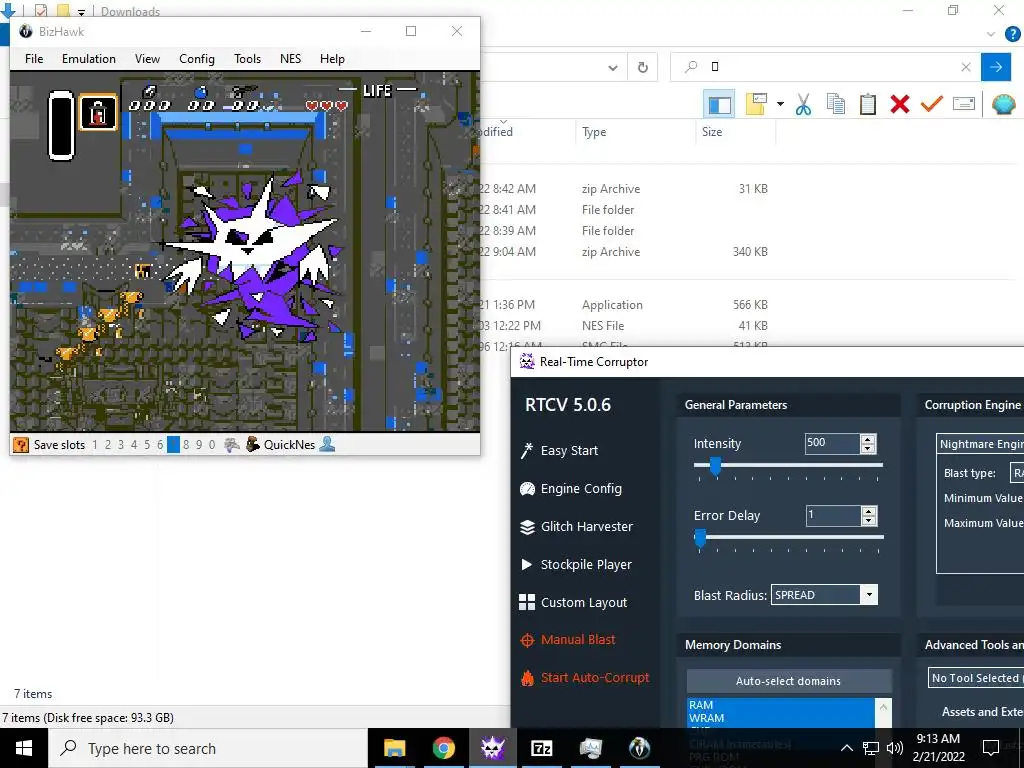Click the yellow Properties note icon in Explorer
The image size is (1024, 768).
pyautogui.click(x=756, y=104)
